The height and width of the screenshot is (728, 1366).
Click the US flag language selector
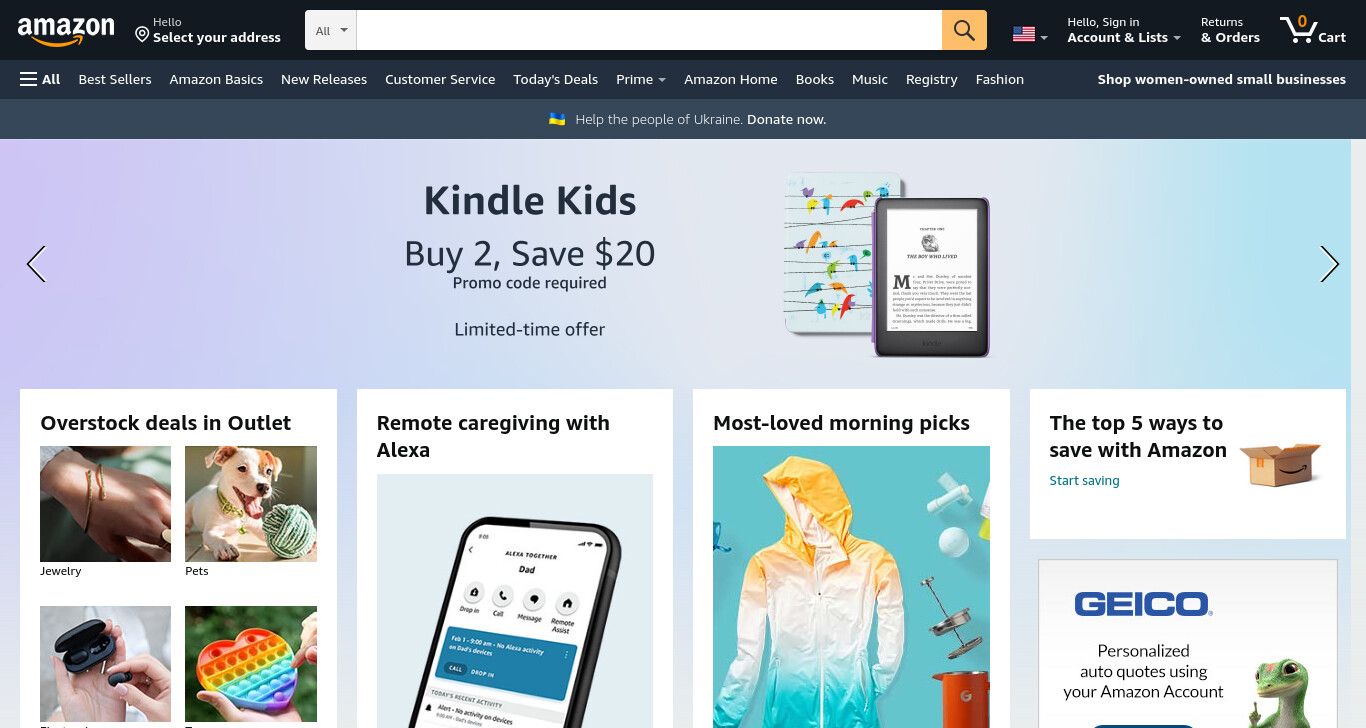click(1030, 35)
